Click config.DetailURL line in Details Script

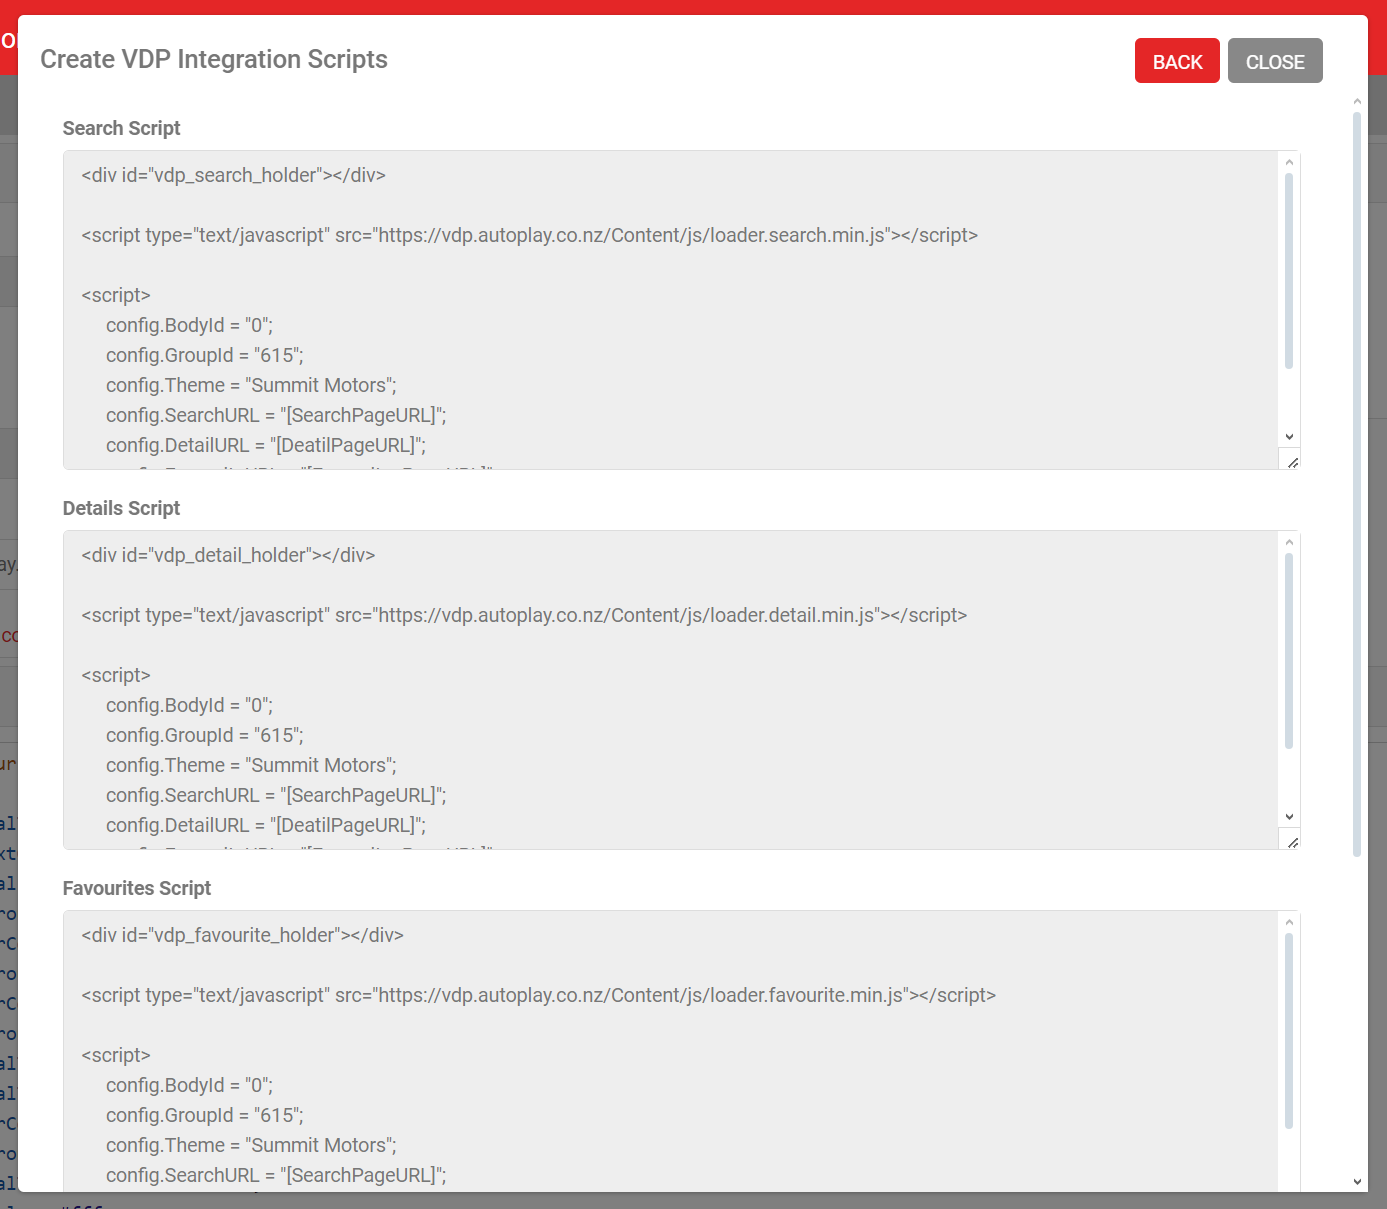(x=266, y=825)
